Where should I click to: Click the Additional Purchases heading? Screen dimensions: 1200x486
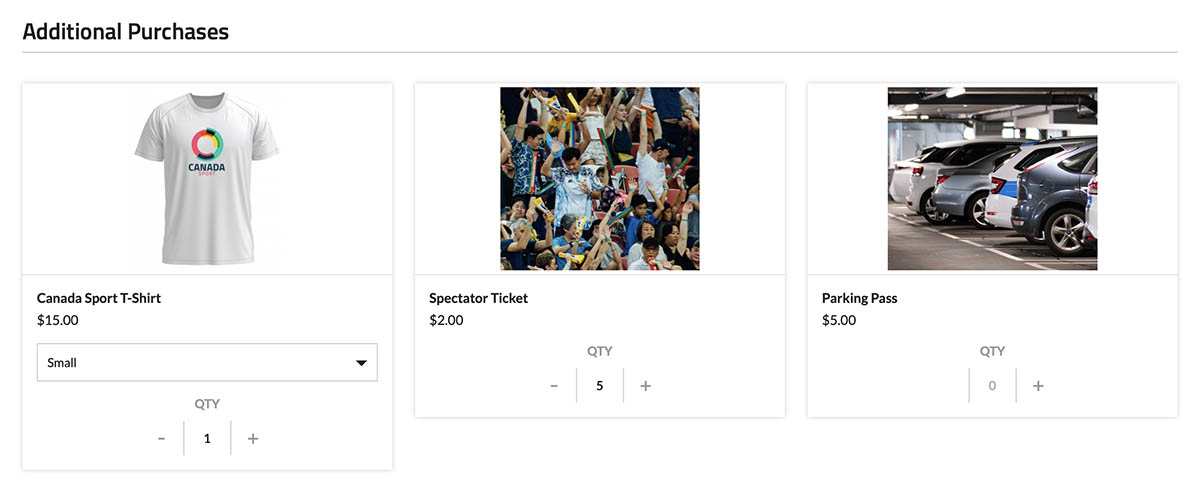(126, 32)
